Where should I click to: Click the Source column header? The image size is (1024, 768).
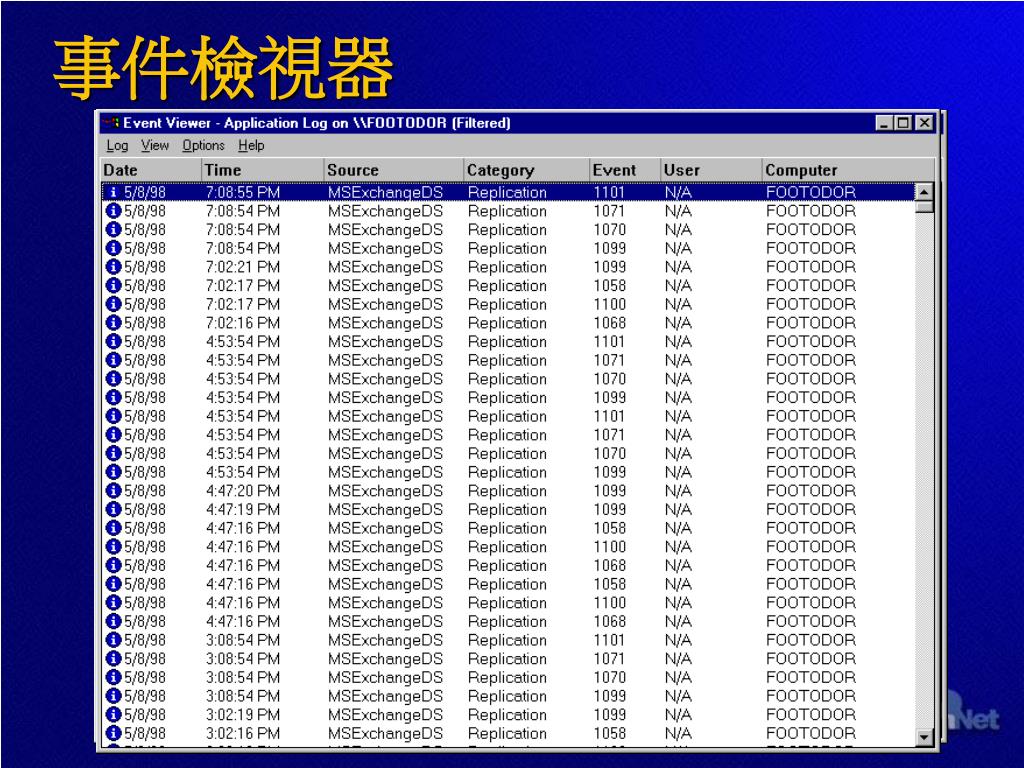pos(394,170)
